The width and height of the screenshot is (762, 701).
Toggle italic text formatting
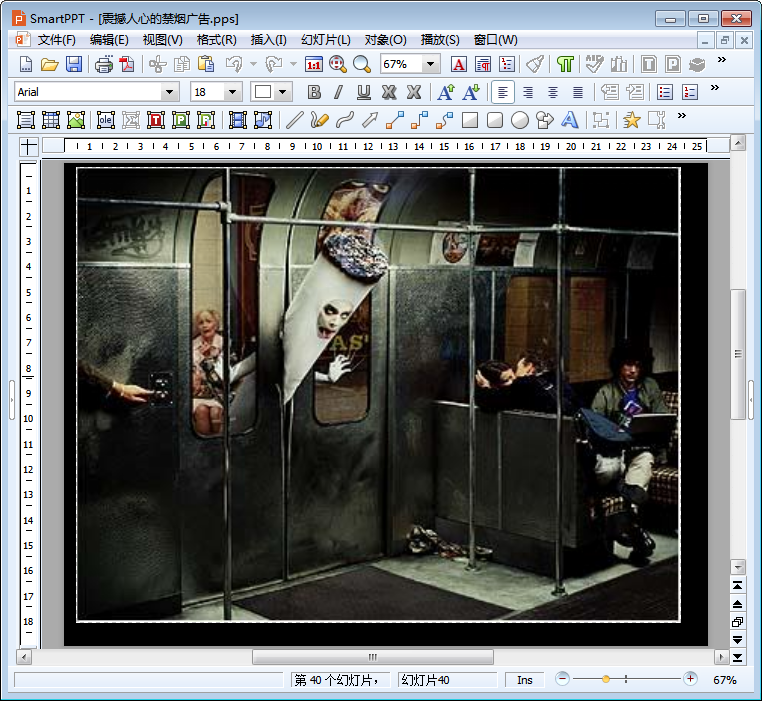pos(338,92)
